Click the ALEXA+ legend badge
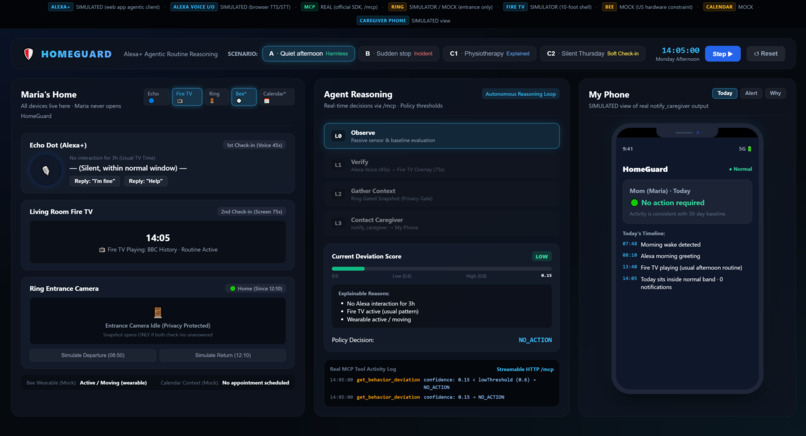806x436 pixels. (61, 7)
